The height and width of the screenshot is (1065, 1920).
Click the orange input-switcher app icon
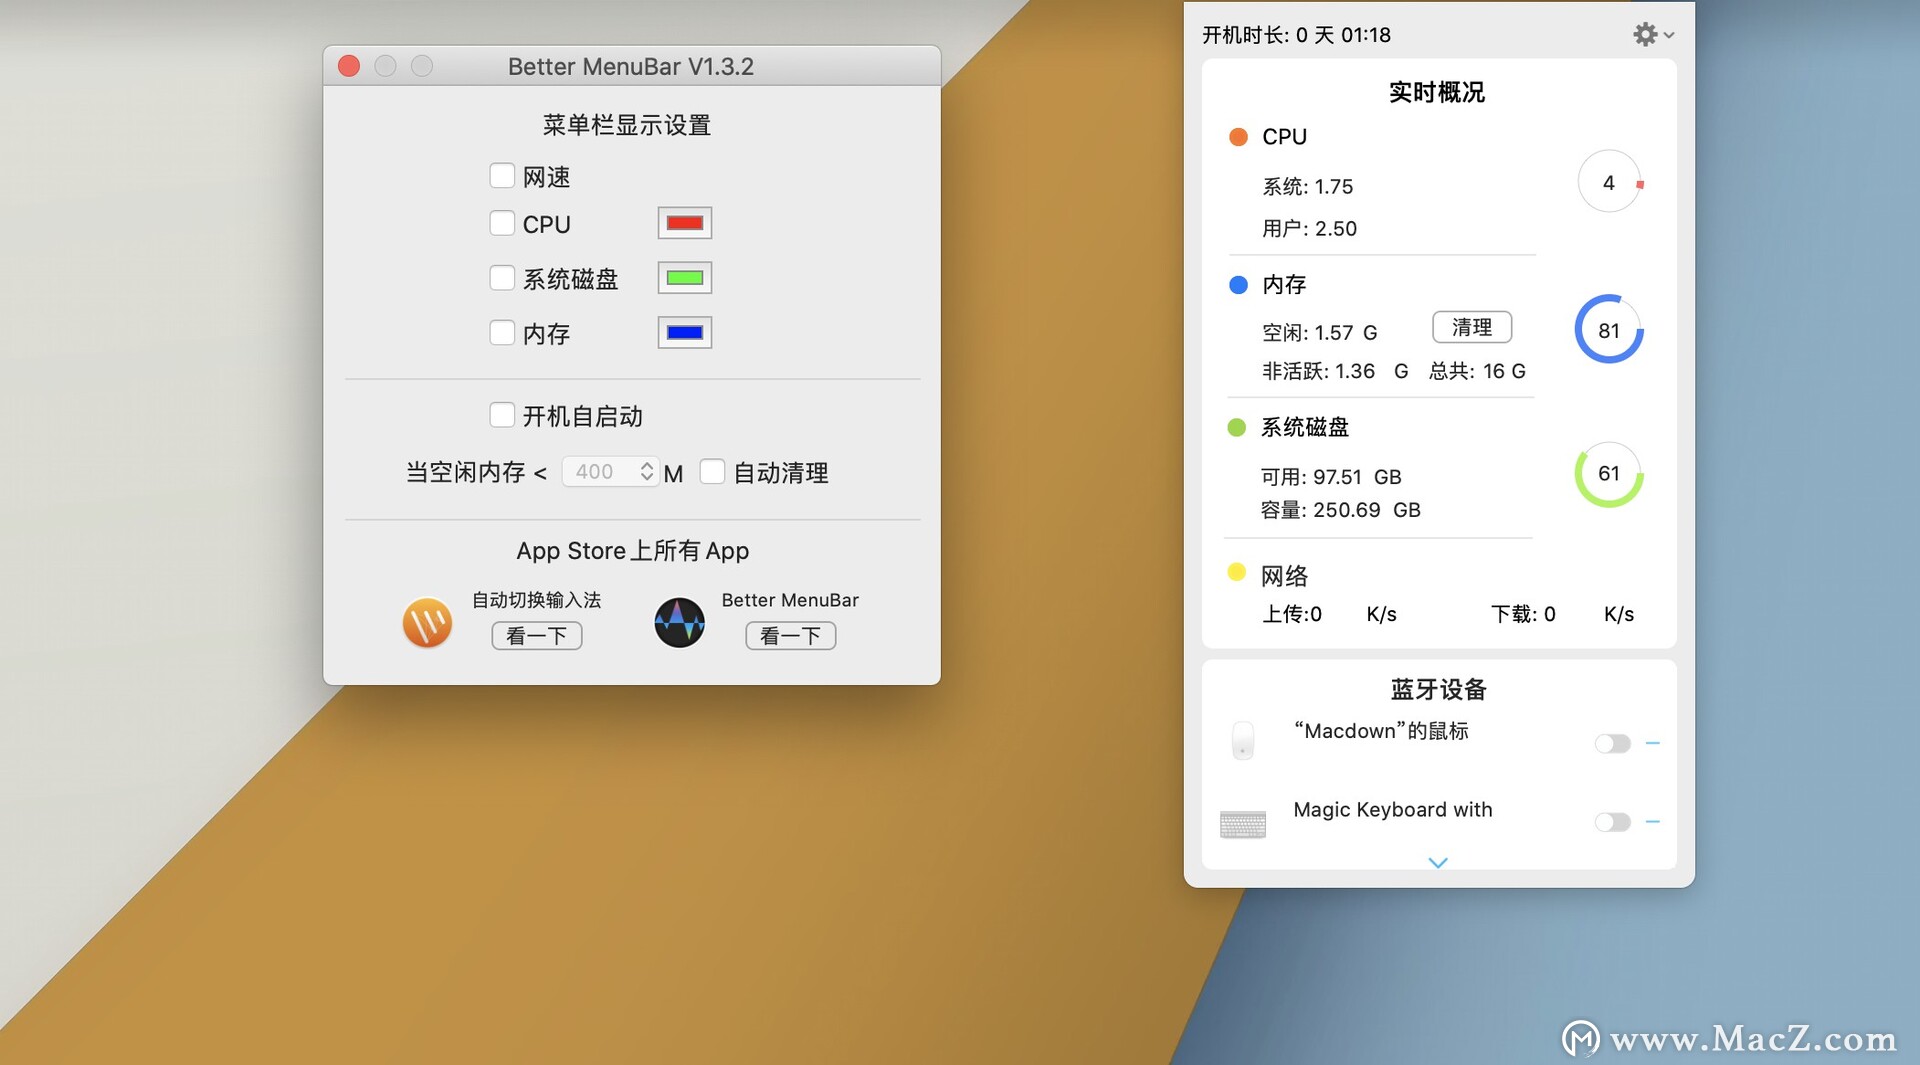[x=427, y=623]
